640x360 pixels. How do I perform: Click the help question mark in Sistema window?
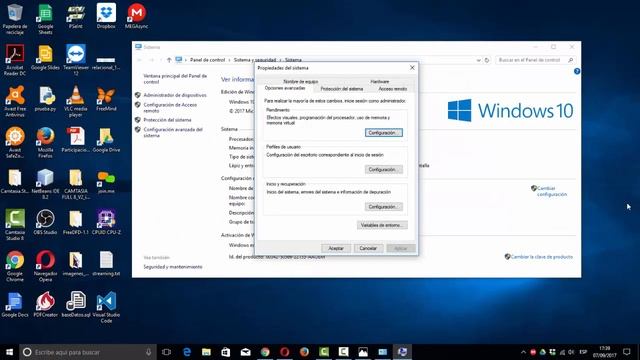pyautogui.click(x=577, y=71)
